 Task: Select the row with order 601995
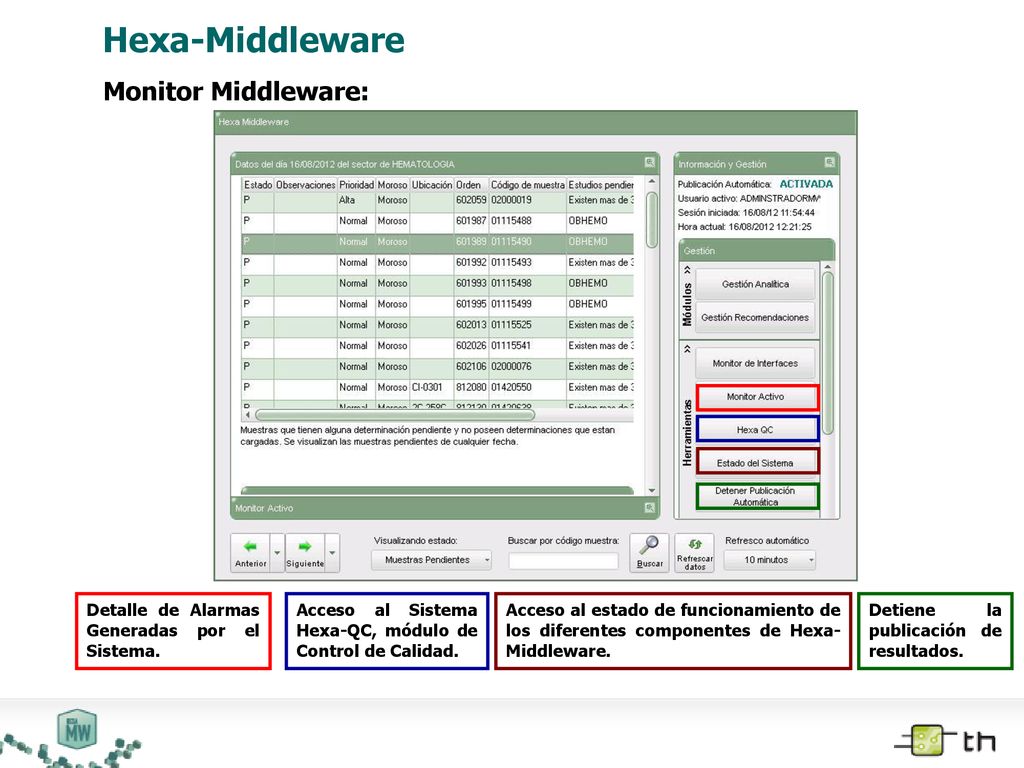pyautogui.click(x=438, y=305)
